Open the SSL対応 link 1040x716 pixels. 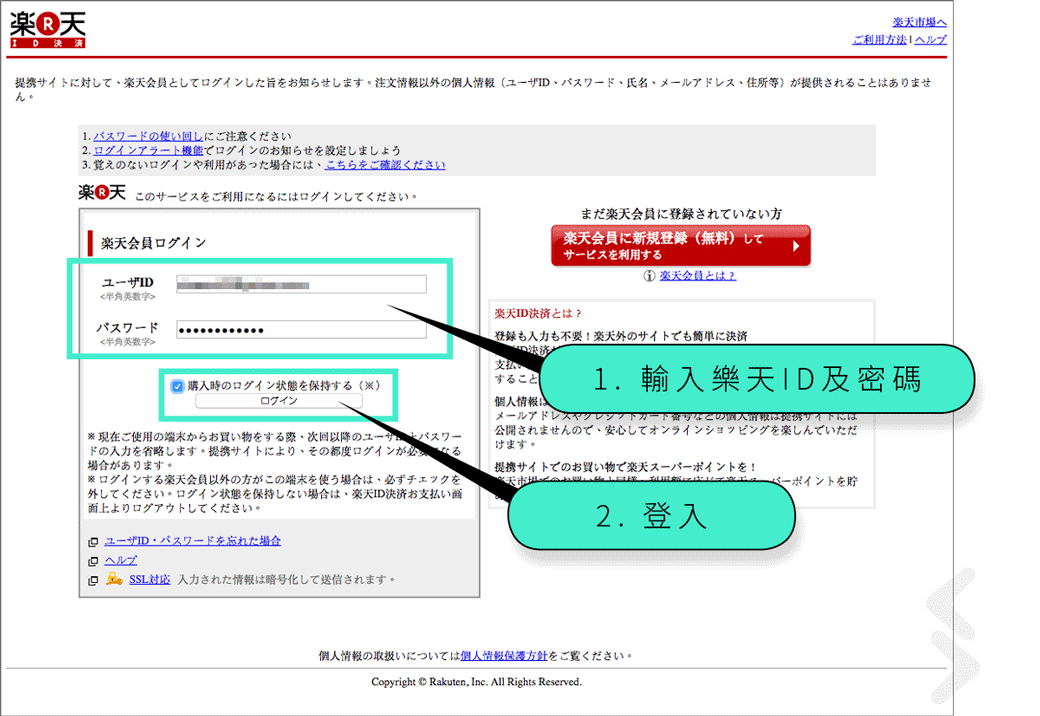click(x=150, y=579)
